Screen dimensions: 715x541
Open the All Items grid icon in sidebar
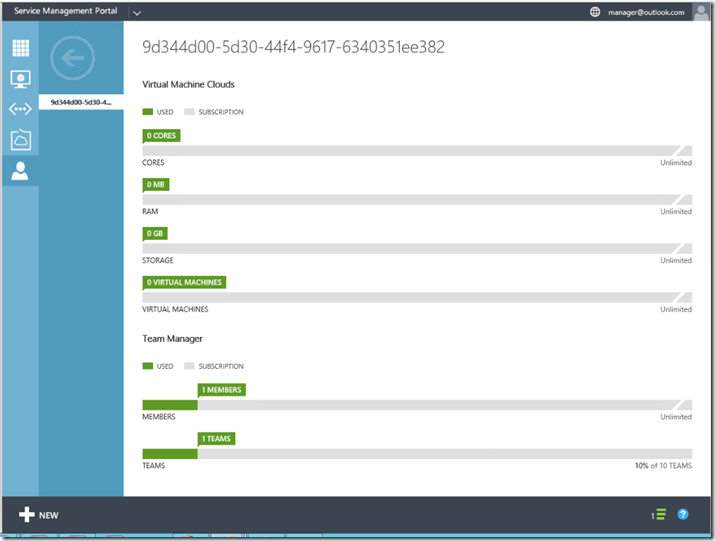(20, 48)
